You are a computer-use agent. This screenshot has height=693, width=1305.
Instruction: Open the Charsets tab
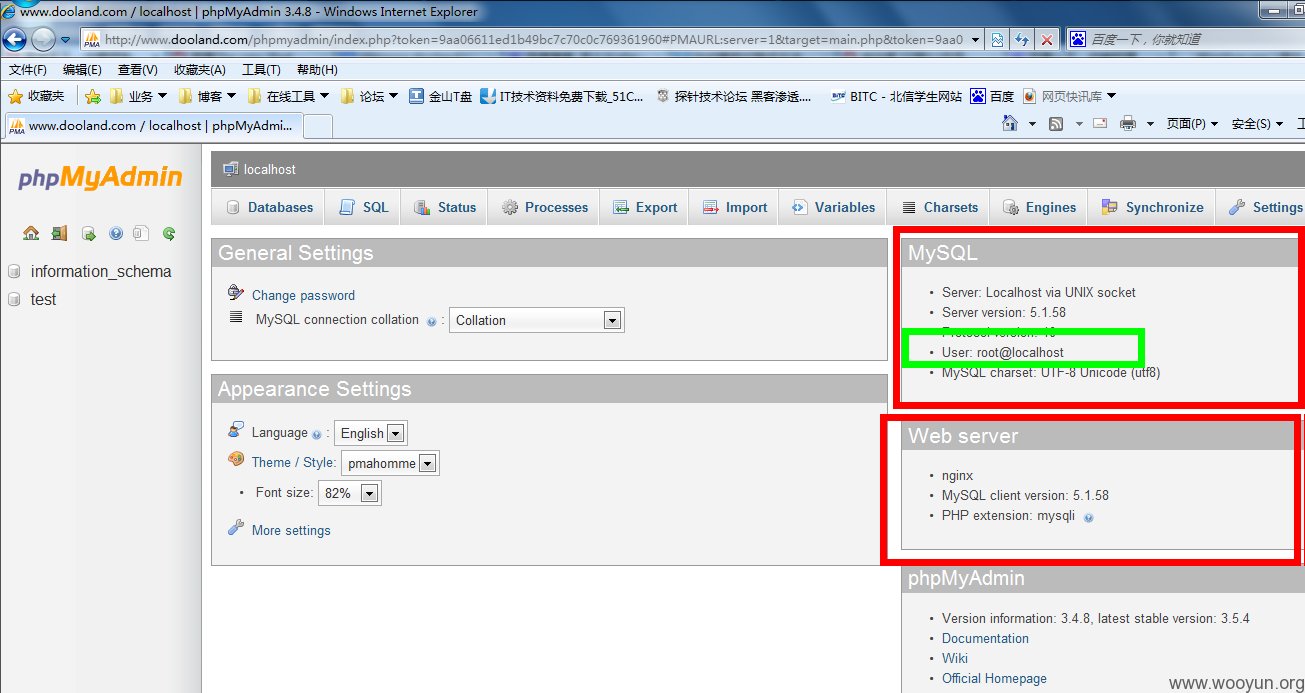tap(940, 207)
